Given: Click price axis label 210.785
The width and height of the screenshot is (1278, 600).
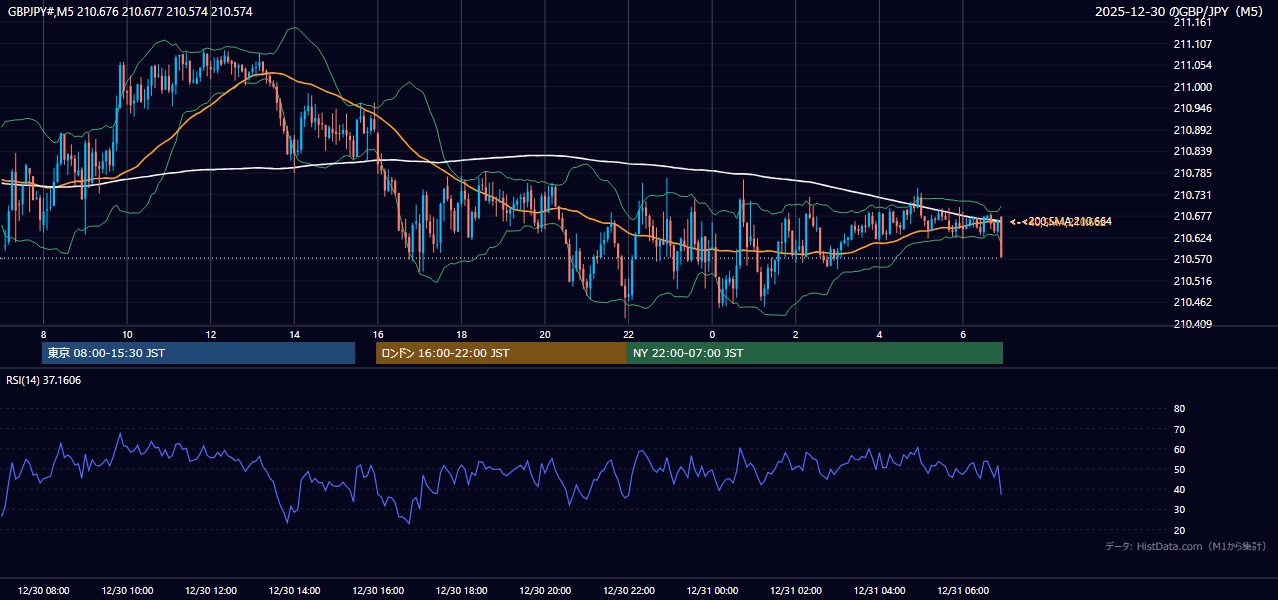Looking at the screenshot, I should click(x=1192, y=173).
